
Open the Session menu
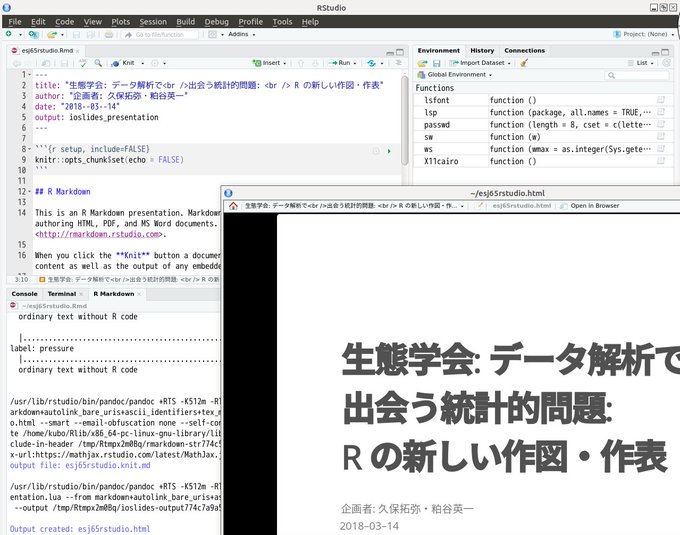[153, 22]
